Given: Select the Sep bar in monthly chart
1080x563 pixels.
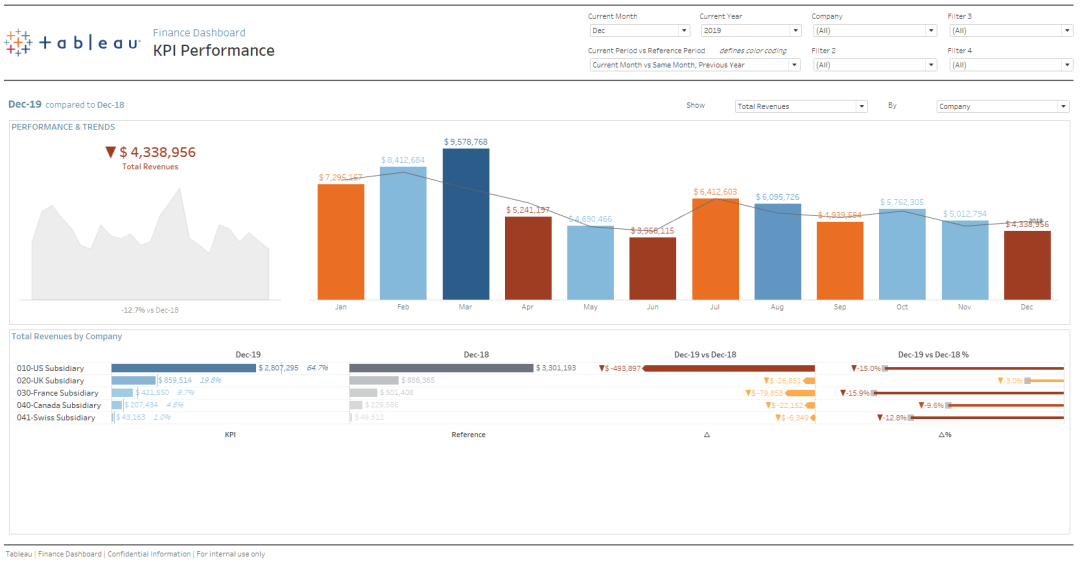Looking at the screenshot, I should pos(840,260).
